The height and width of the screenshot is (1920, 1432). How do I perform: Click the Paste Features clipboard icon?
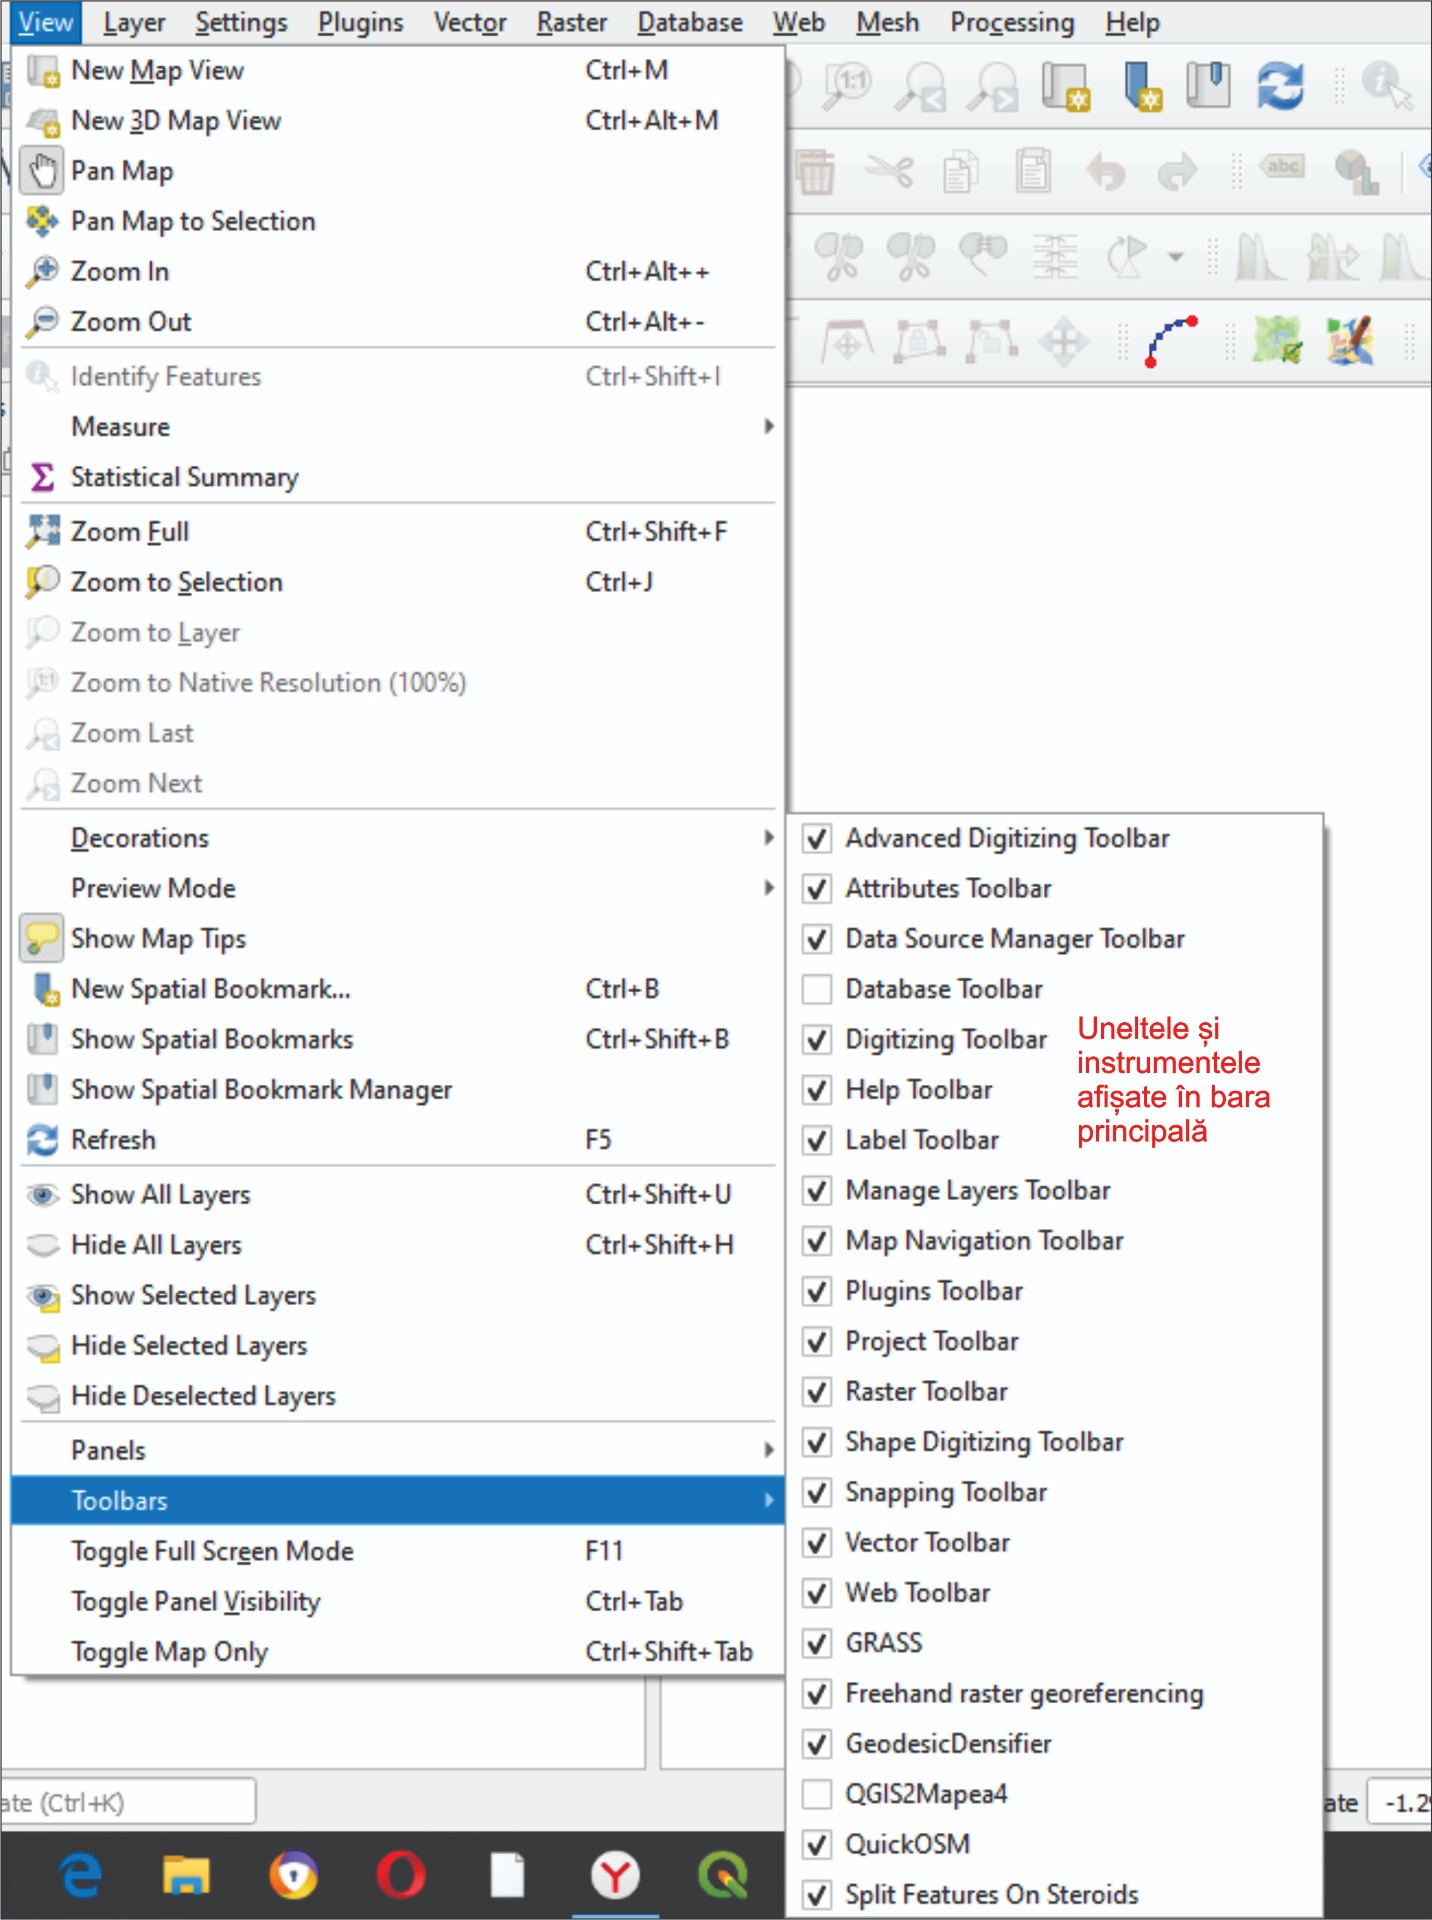(x=1033, y=171)
